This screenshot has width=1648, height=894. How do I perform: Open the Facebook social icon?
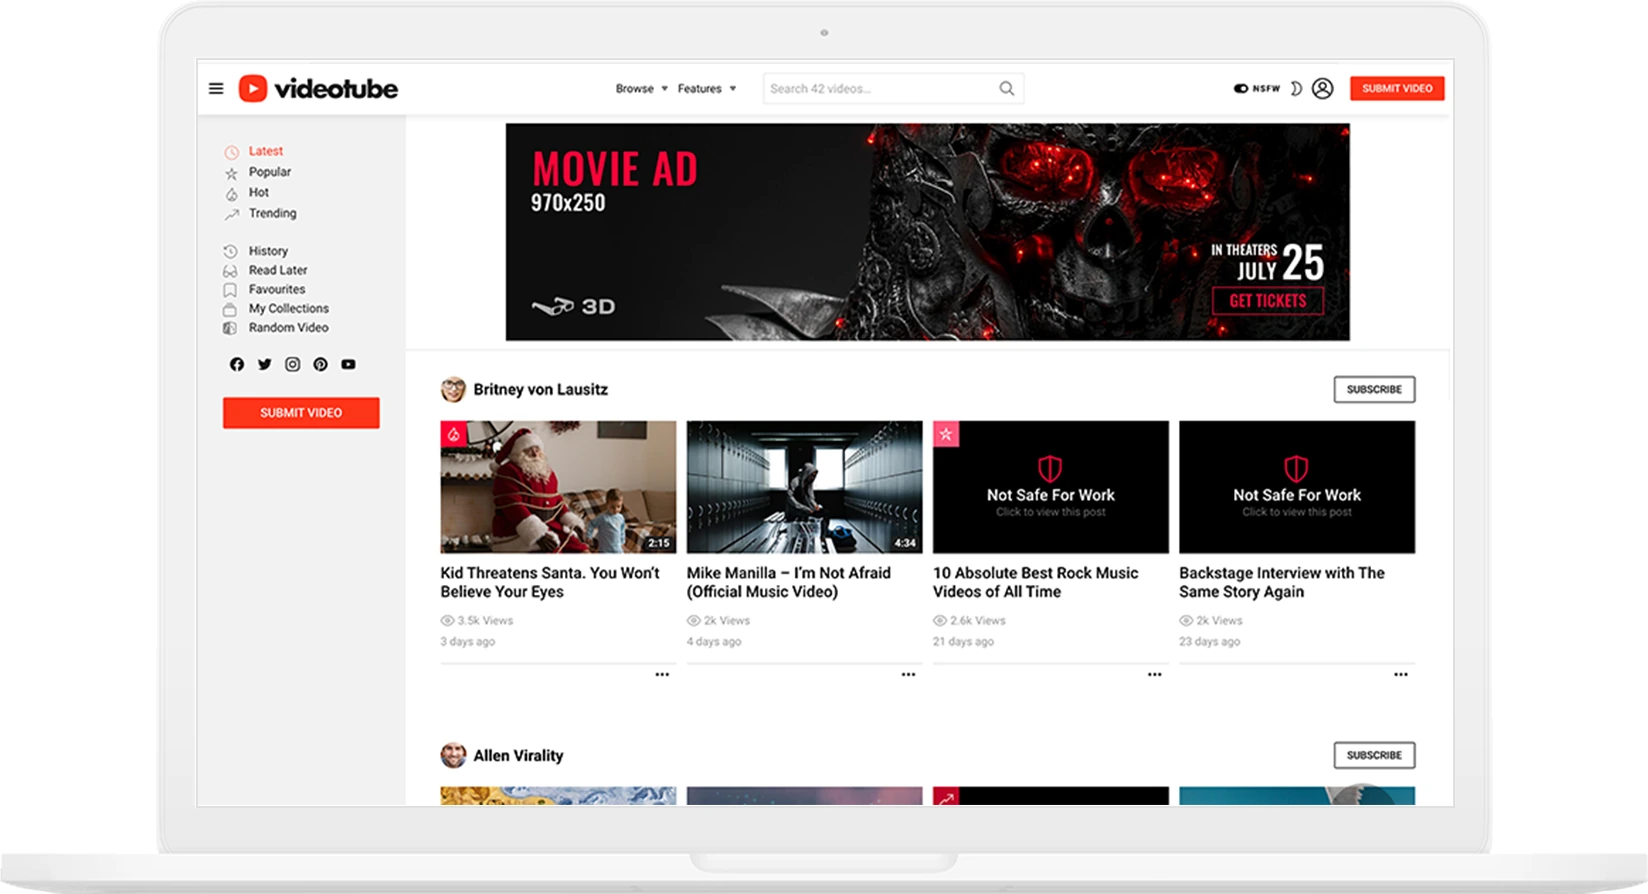pyautogui.click(x=237, y=364)
